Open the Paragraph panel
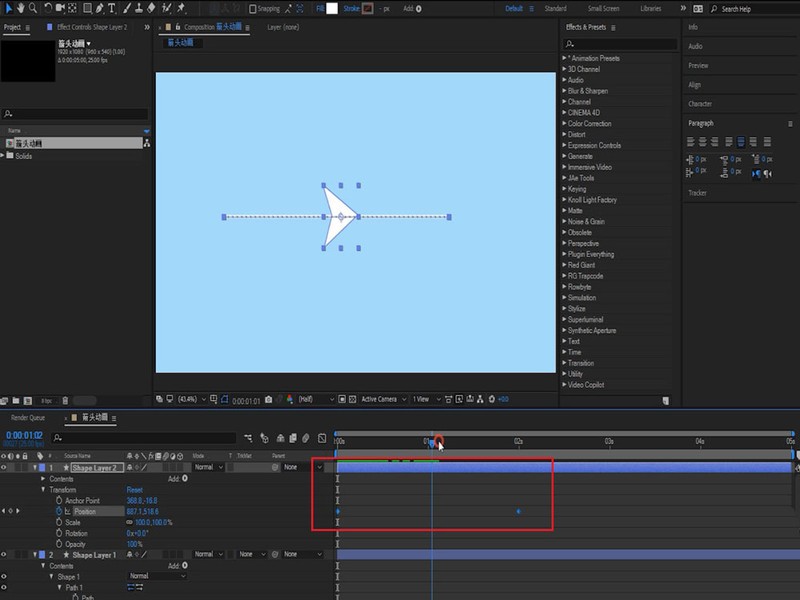800x600 pixels. coord(701,123)
